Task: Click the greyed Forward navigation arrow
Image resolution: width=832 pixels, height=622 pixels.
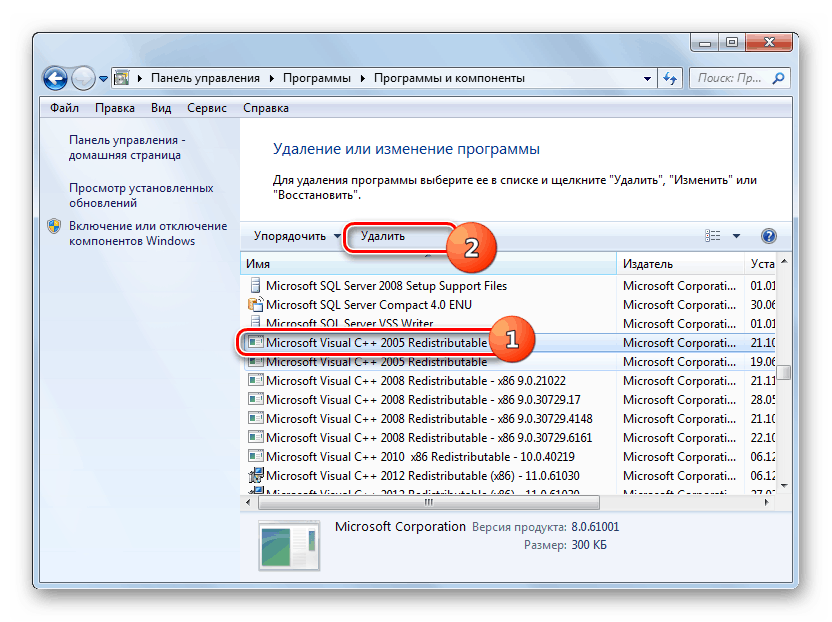Action: click(x=83, y=79)
